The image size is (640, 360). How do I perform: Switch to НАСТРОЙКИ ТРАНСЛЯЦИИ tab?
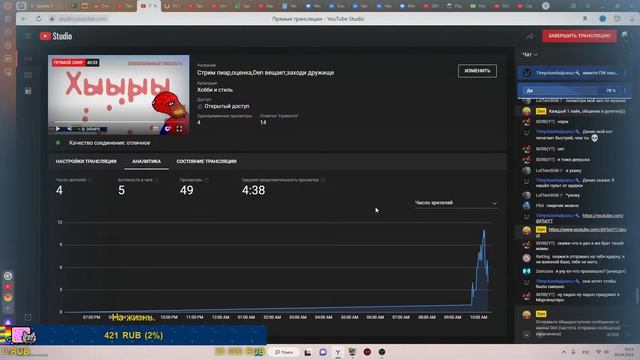86,161
